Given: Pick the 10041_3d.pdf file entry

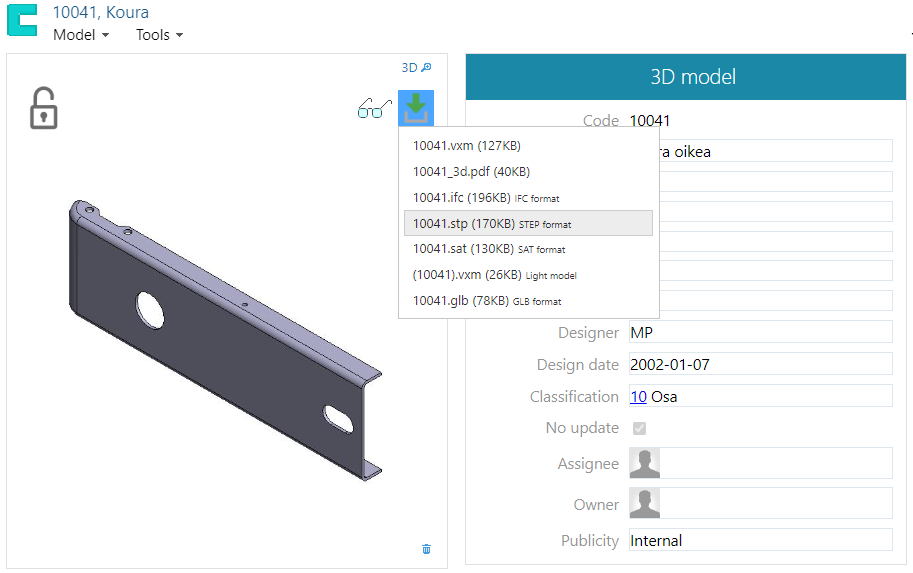Looking at the screenshot, I should point(471,172).
